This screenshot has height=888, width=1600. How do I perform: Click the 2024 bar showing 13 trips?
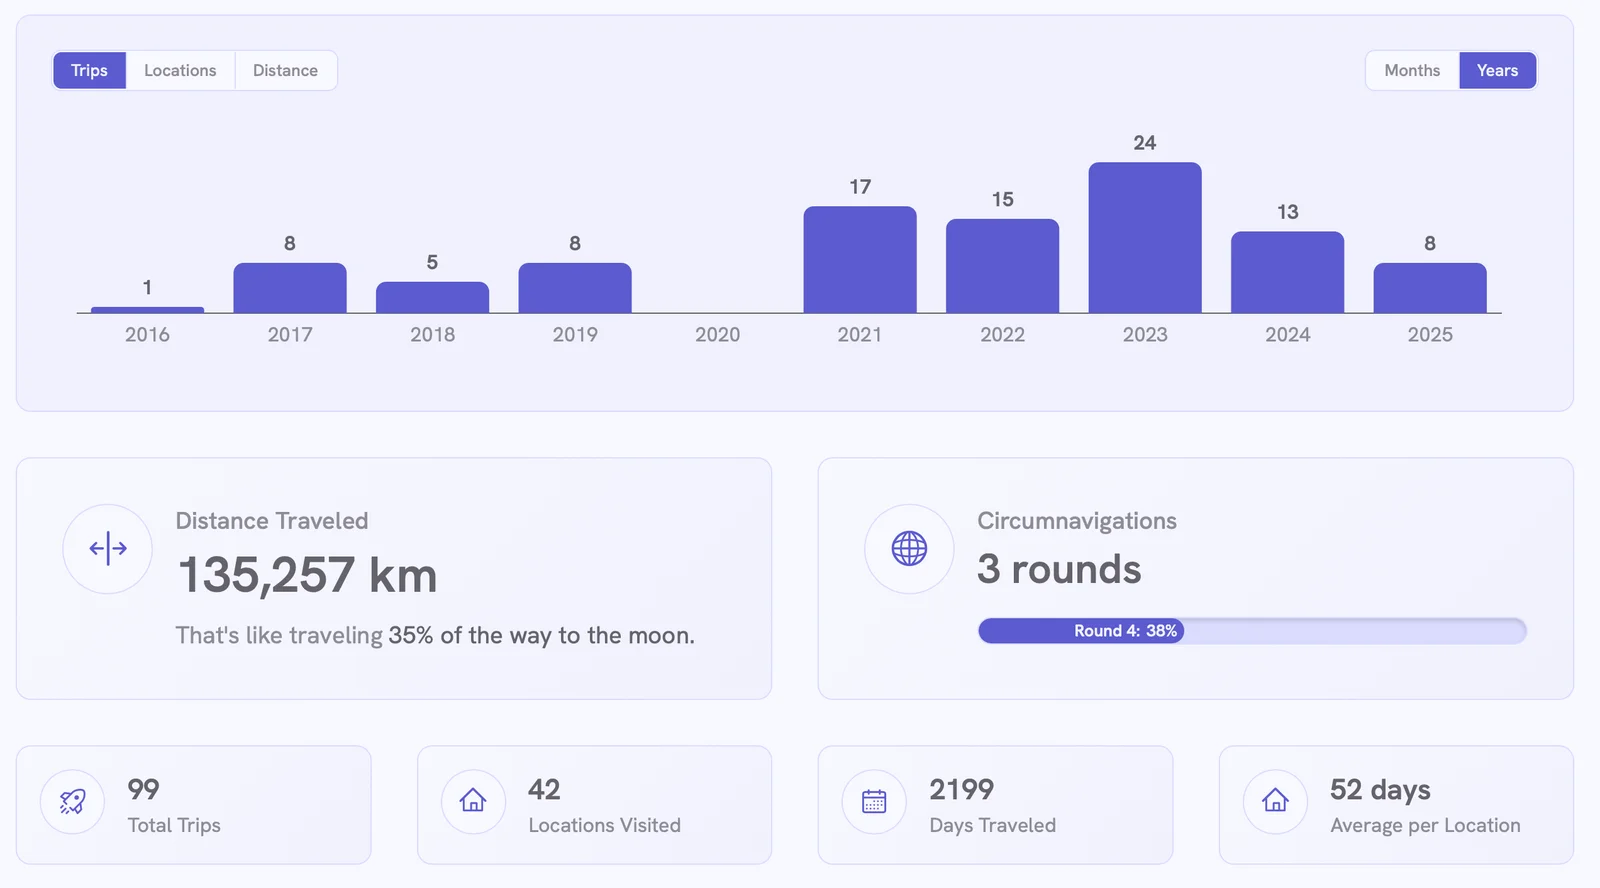[1287, 272]
